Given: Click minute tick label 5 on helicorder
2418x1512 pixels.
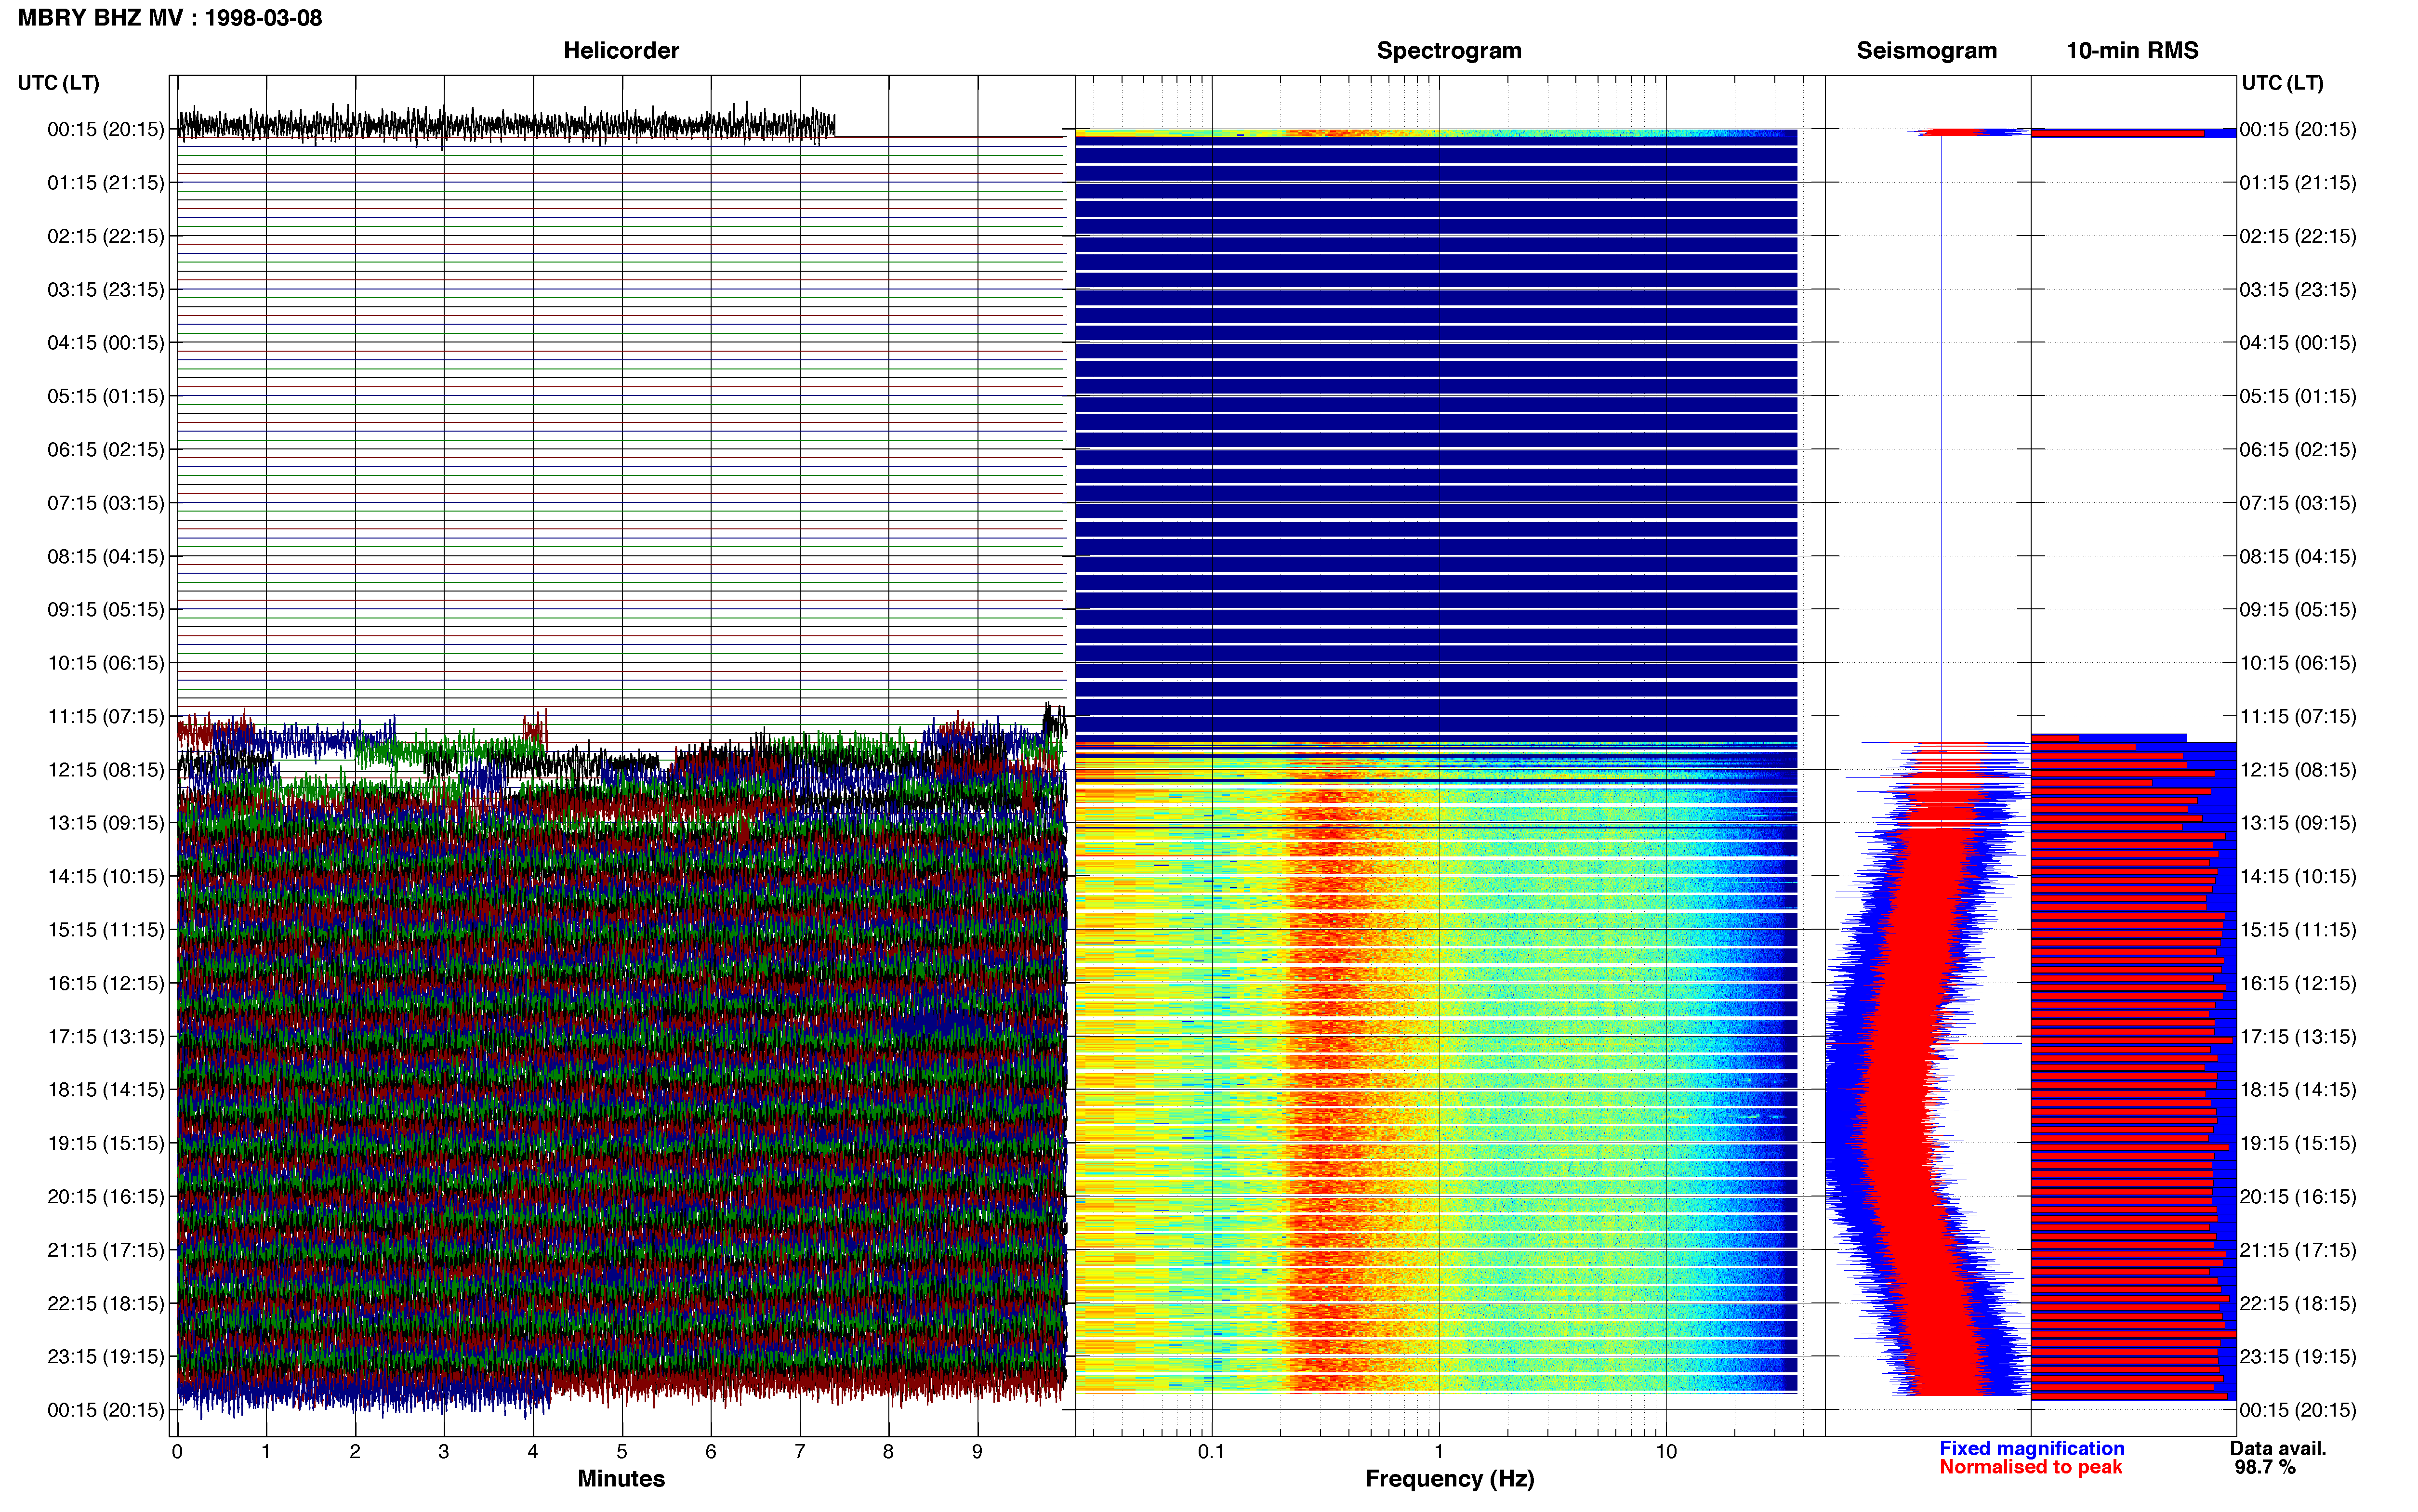Looking at the screenshot, I should tap(622, 1451).
